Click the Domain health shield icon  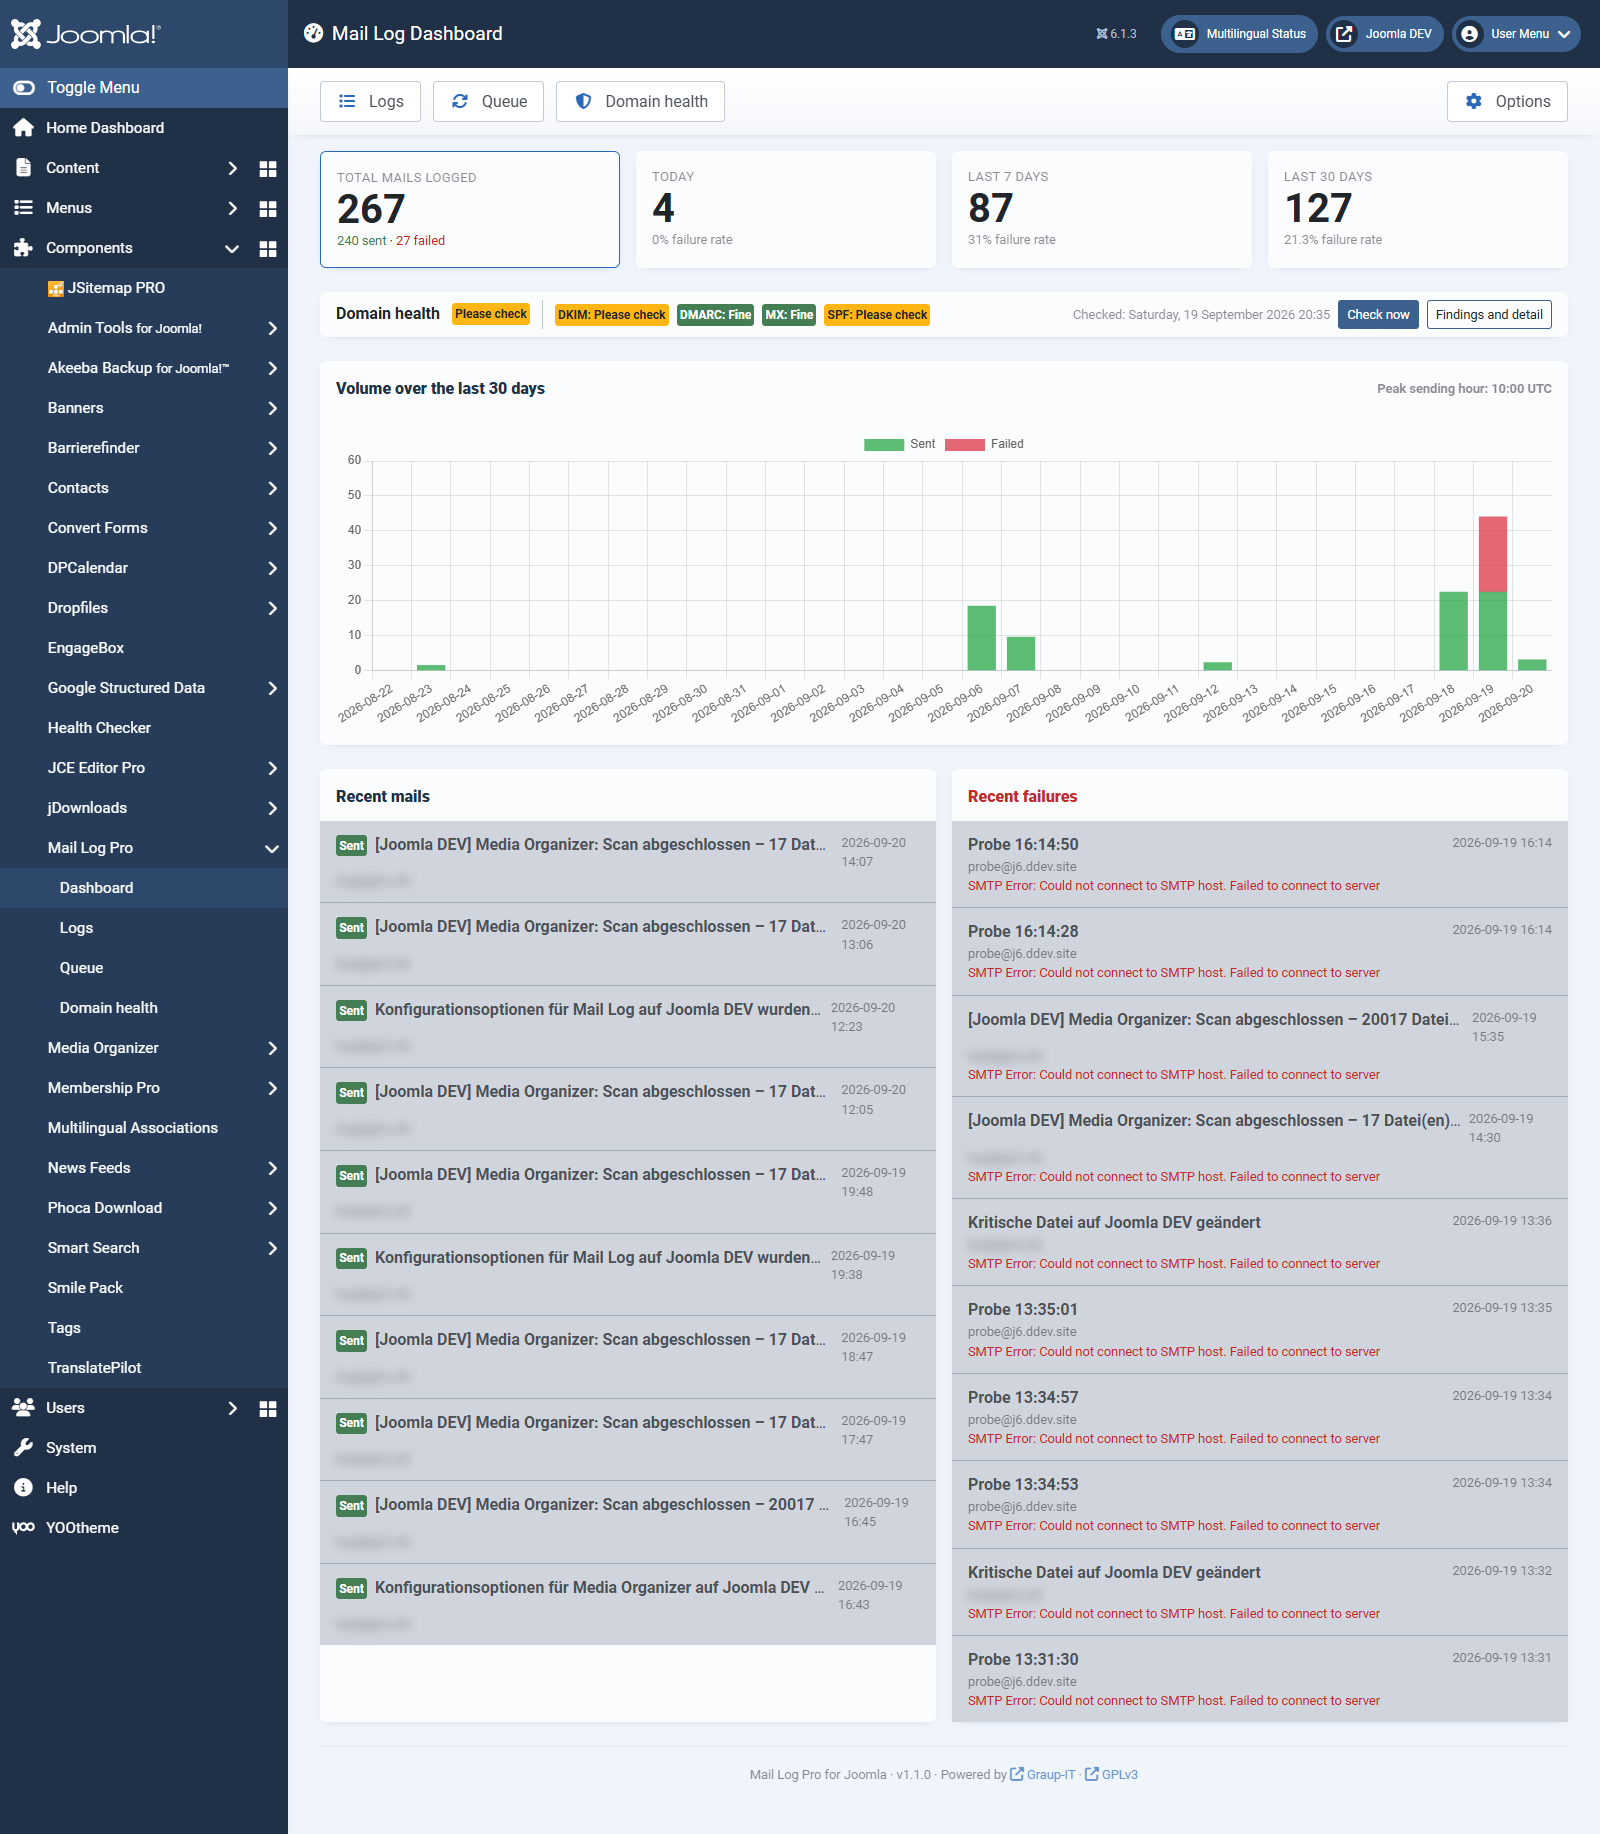pos(584,101)
